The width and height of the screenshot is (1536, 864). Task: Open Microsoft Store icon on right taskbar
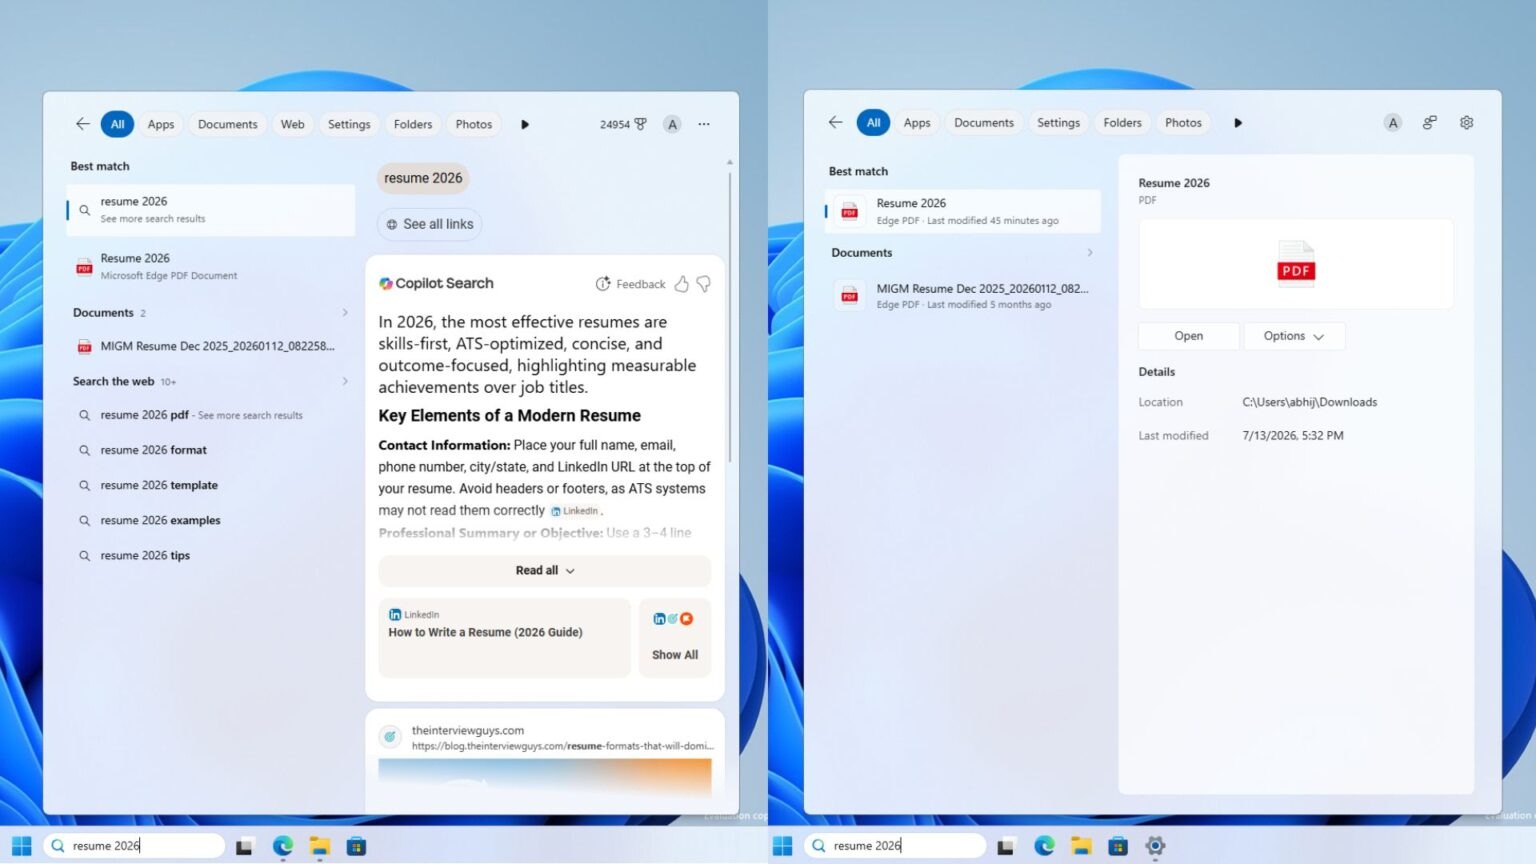coord(1118,846)
